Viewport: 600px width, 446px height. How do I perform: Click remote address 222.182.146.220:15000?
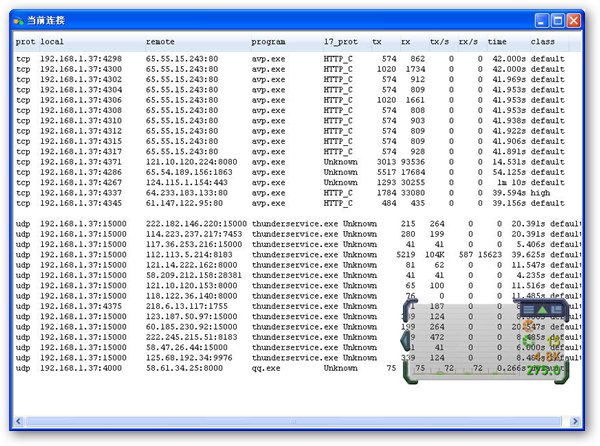click(x=196, y=224)
